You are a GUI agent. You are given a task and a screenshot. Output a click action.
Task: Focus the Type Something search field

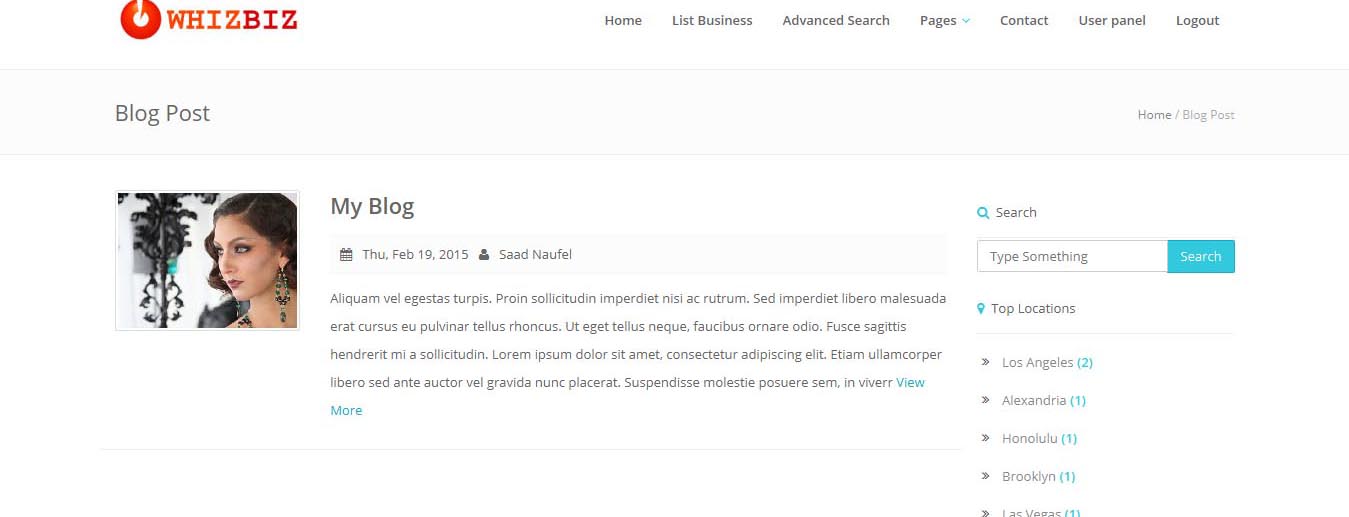(1072, 256)
